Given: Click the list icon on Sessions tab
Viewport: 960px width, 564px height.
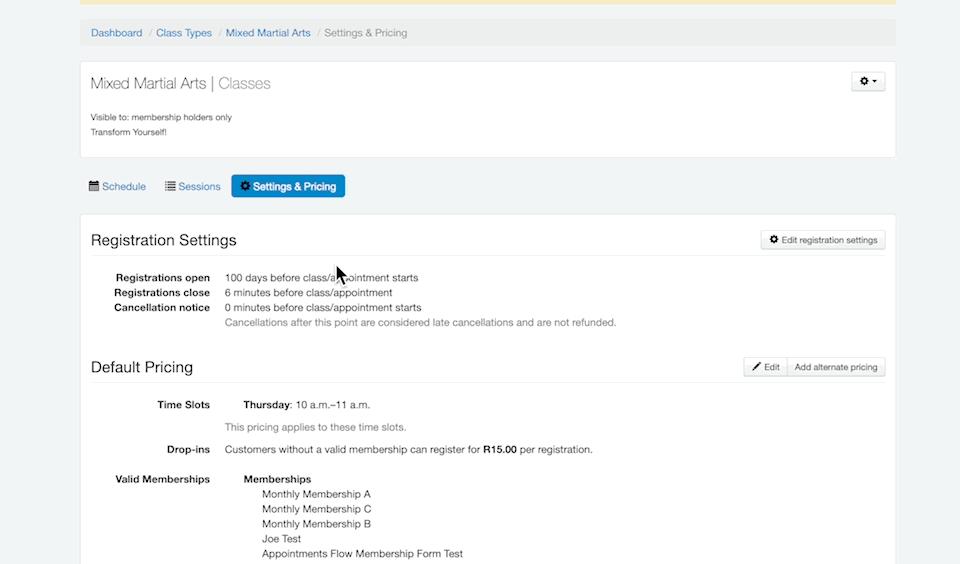Looking at the screenshot, I should pyautogui.click(x=170, y=186).
